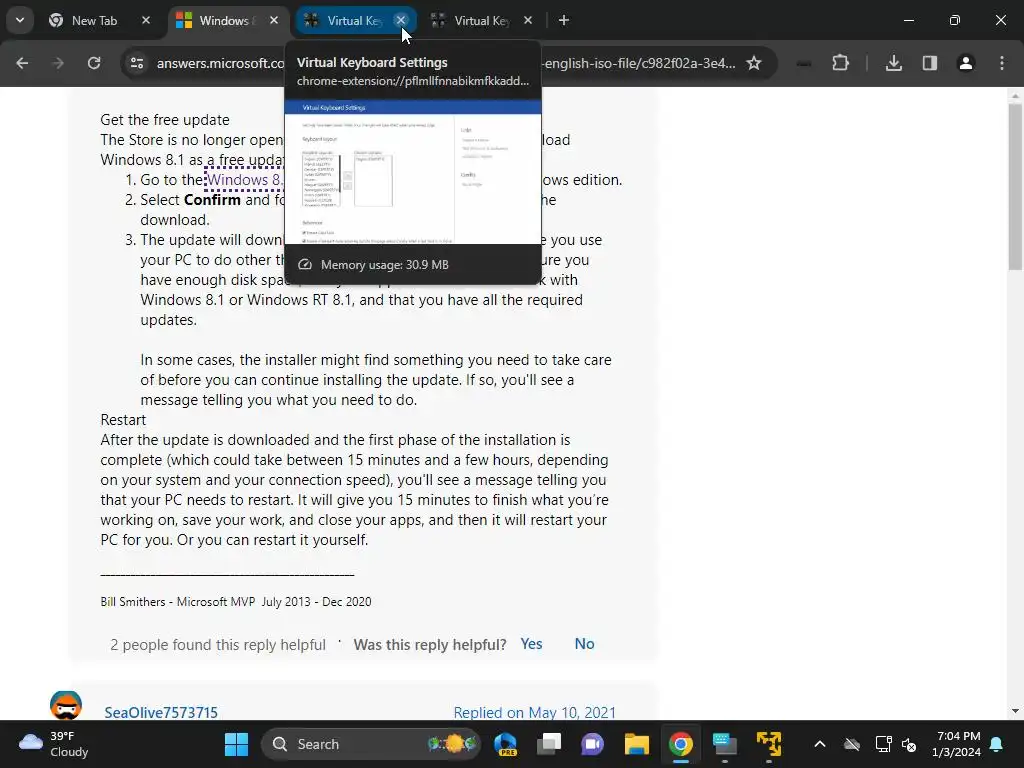Open the Chrome downloads panel

(894, 63)
